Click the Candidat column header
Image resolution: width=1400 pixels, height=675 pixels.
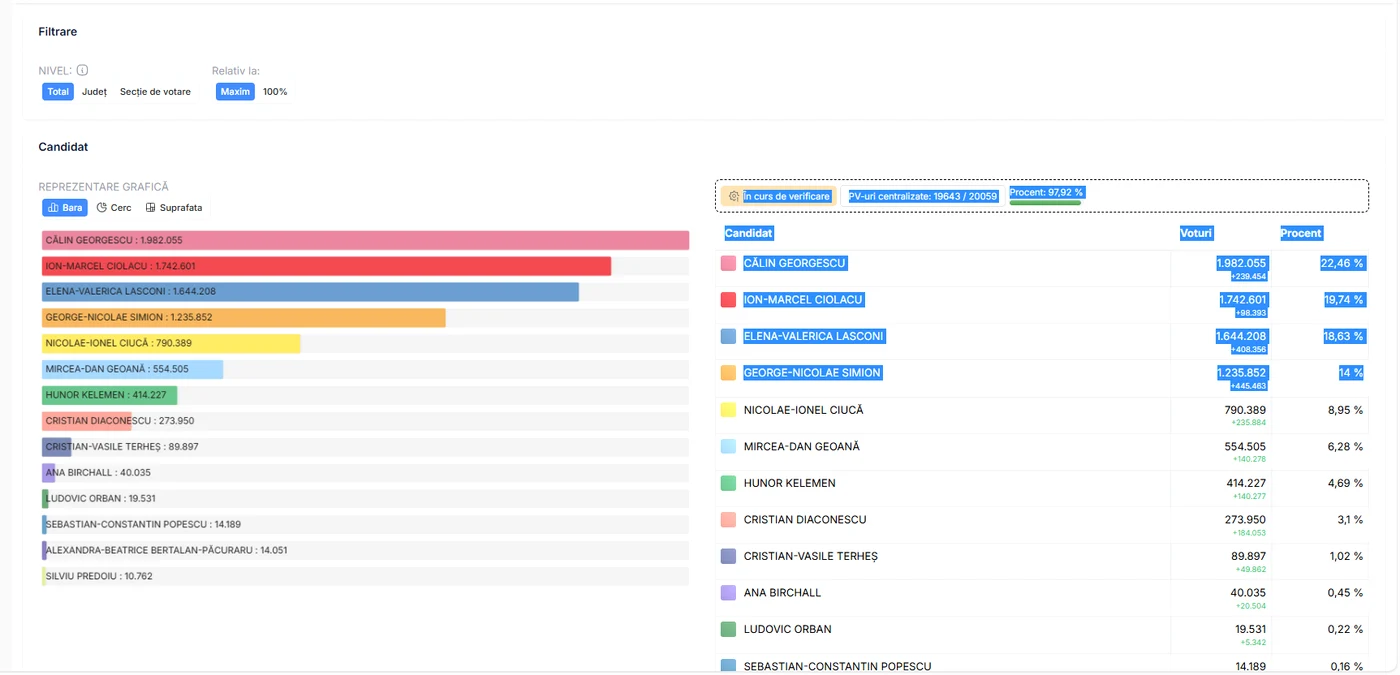[x=749, y=233]
